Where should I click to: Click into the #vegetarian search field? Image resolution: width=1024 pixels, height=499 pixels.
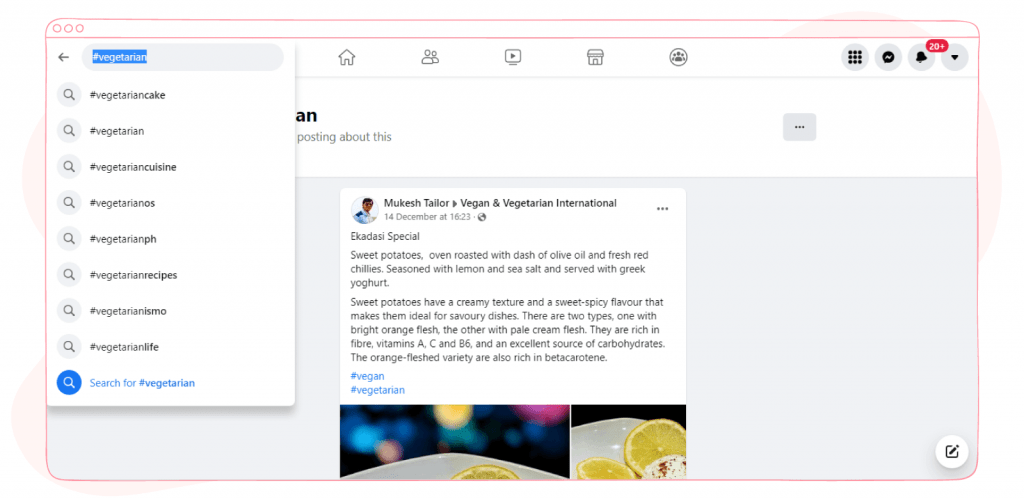click(x=182, y=57)
